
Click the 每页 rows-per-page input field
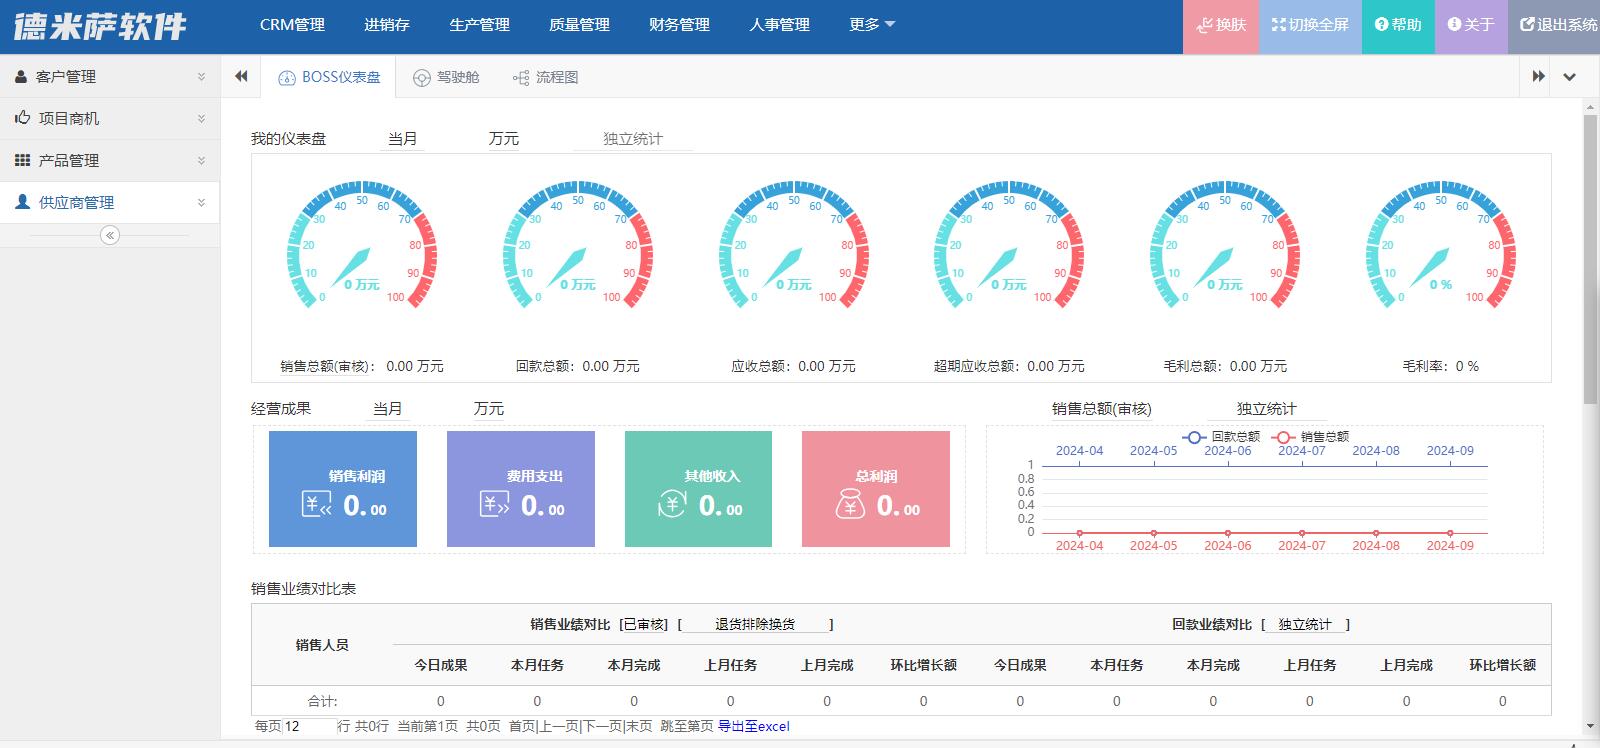coord(308,726)
